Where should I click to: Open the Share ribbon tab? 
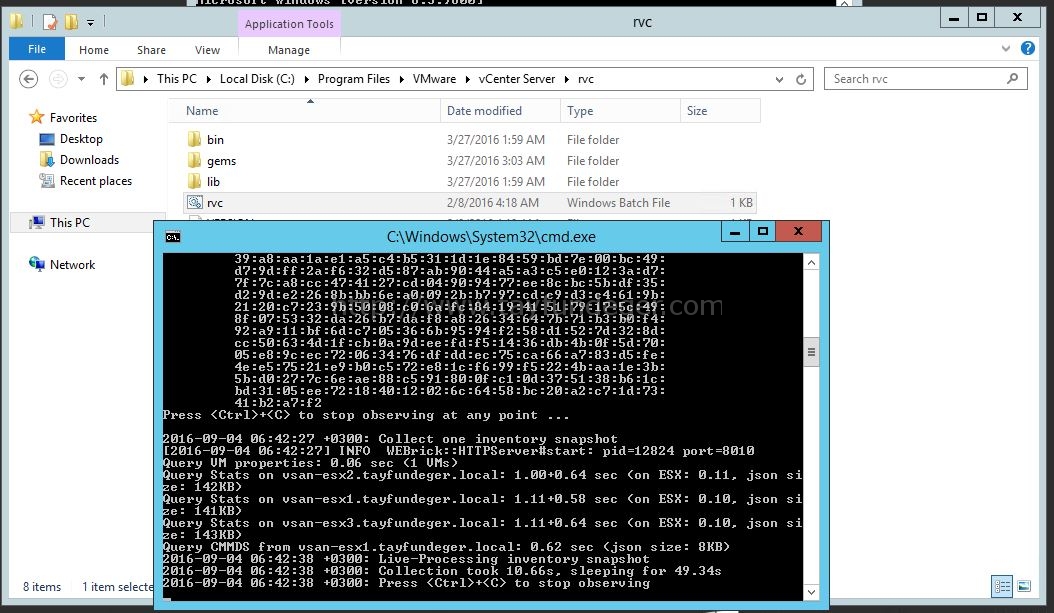(151, 50)
